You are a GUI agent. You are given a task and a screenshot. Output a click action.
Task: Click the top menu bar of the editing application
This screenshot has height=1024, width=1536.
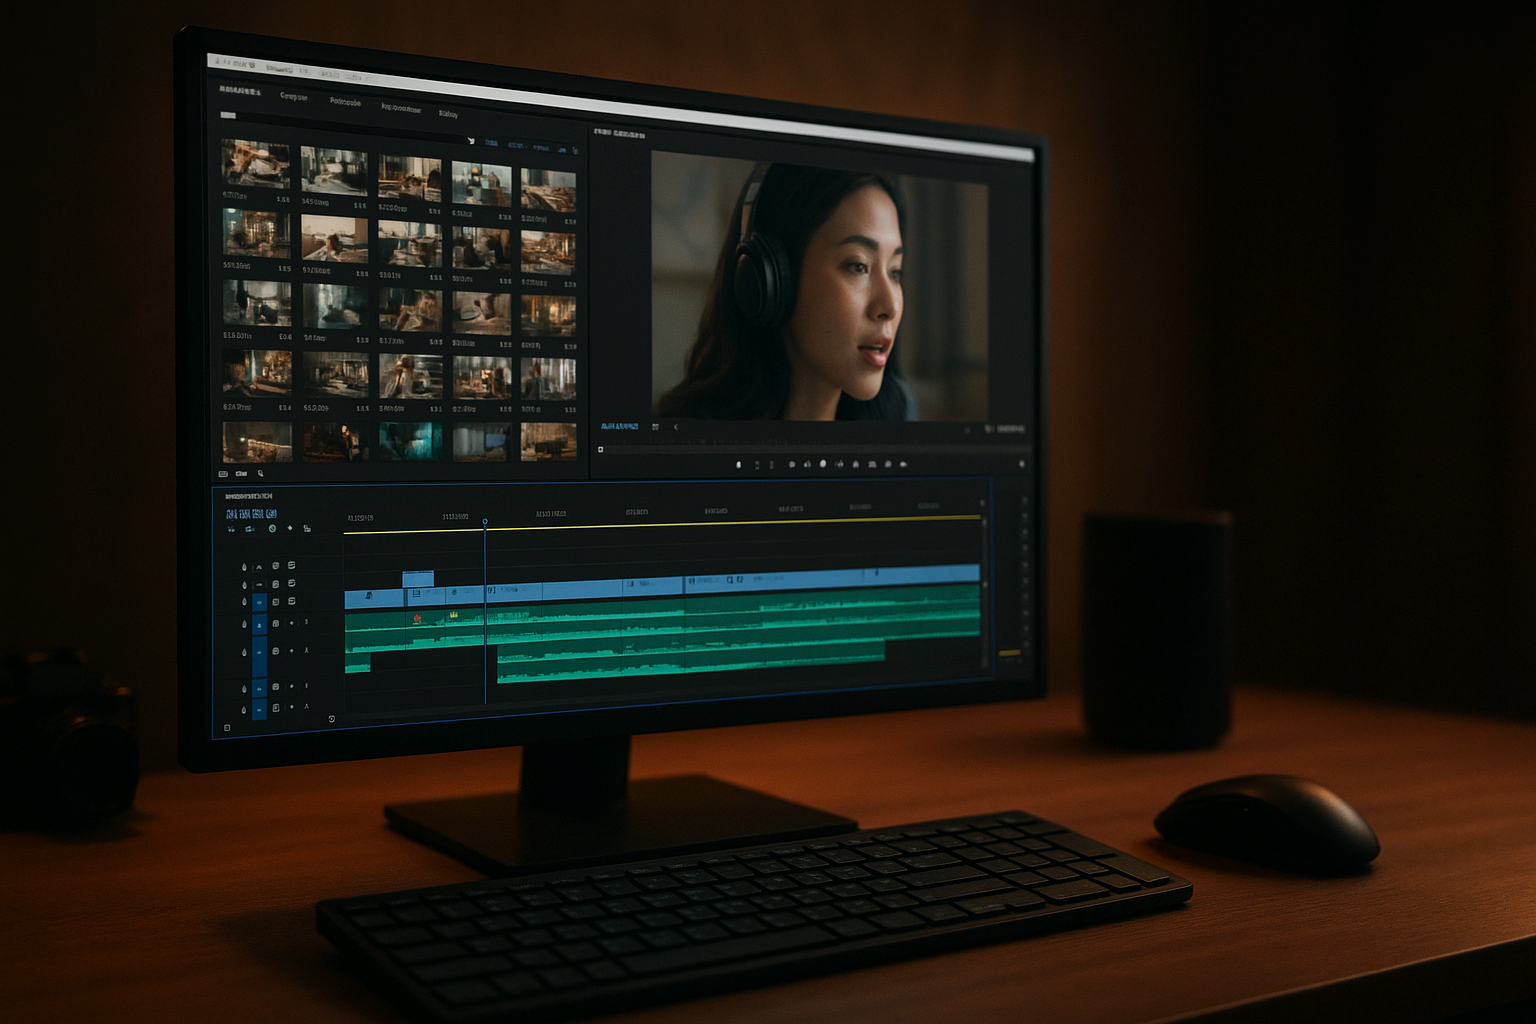click(x=620, y=106)
